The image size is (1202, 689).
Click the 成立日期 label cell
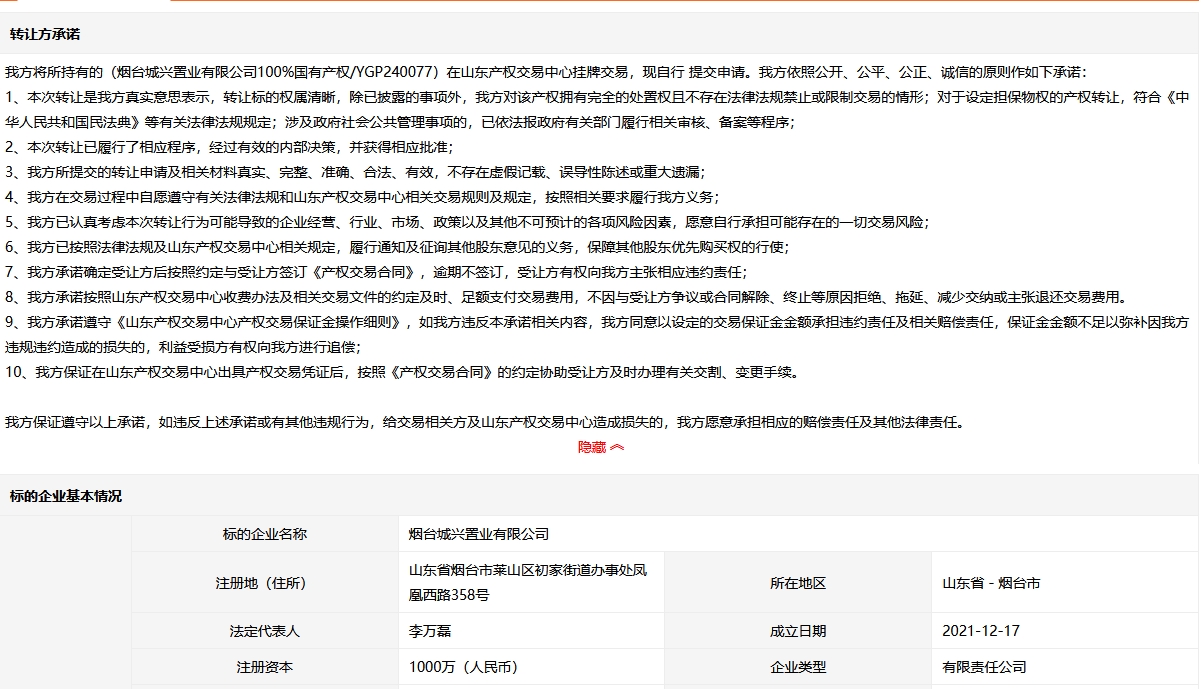(x=798, y=631)
